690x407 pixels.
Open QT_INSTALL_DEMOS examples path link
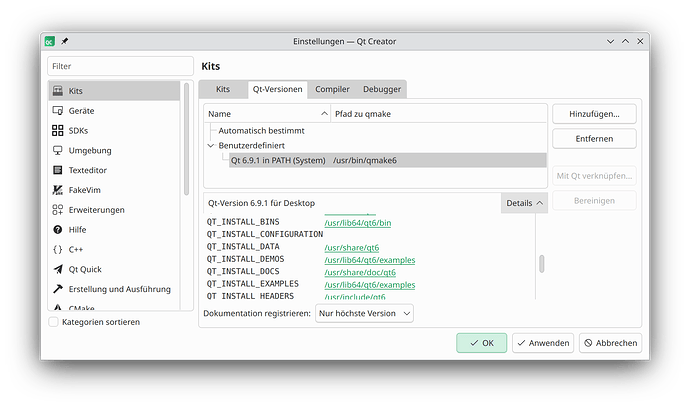370,260
